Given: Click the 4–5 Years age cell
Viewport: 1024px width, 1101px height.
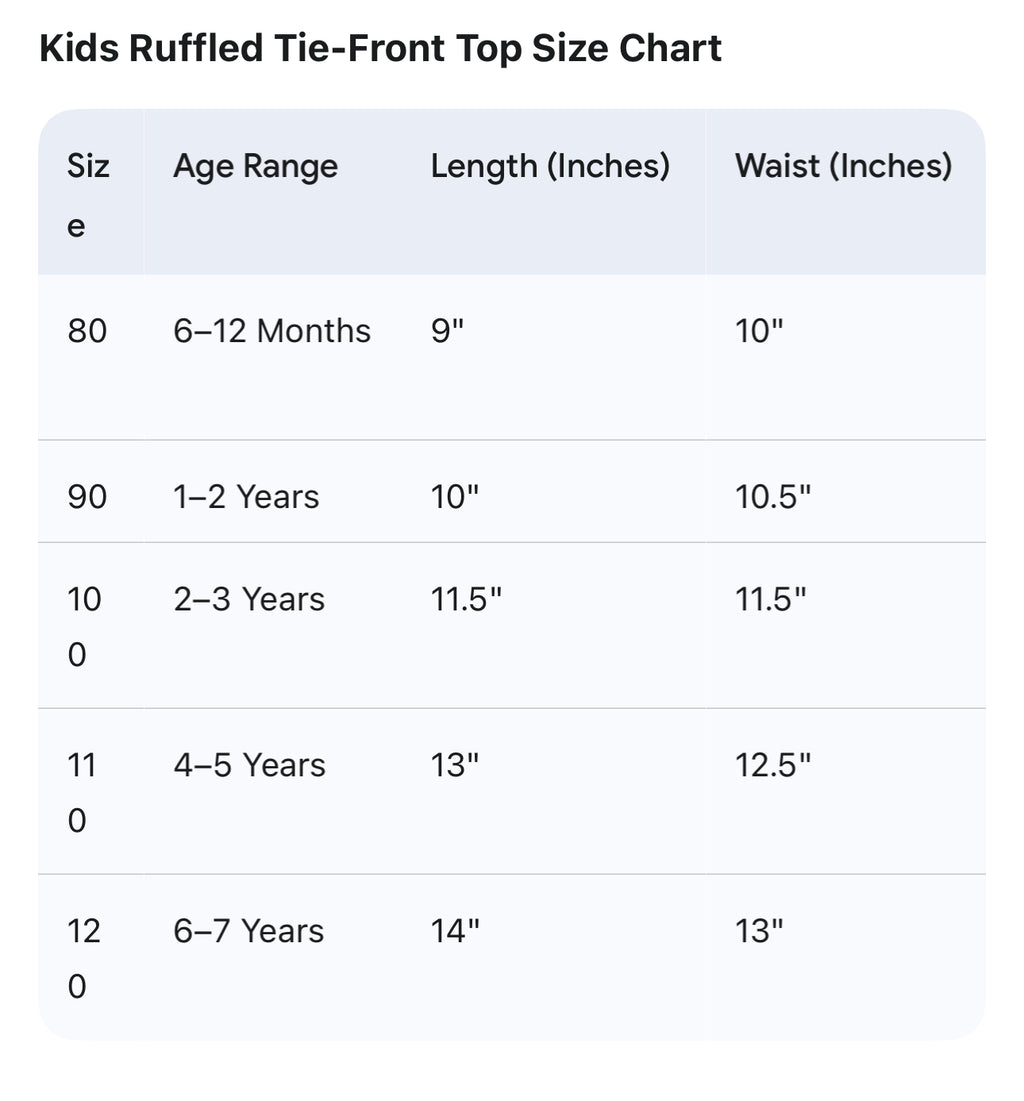Looking at the screenshot, I should (x=249, y=766).
